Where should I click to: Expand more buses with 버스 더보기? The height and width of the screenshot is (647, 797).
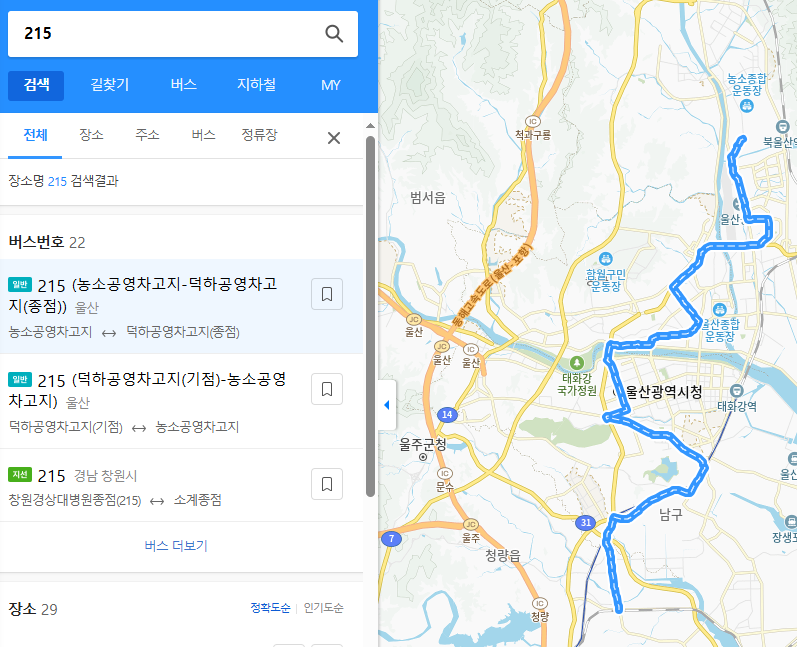(x=176, y=546)
